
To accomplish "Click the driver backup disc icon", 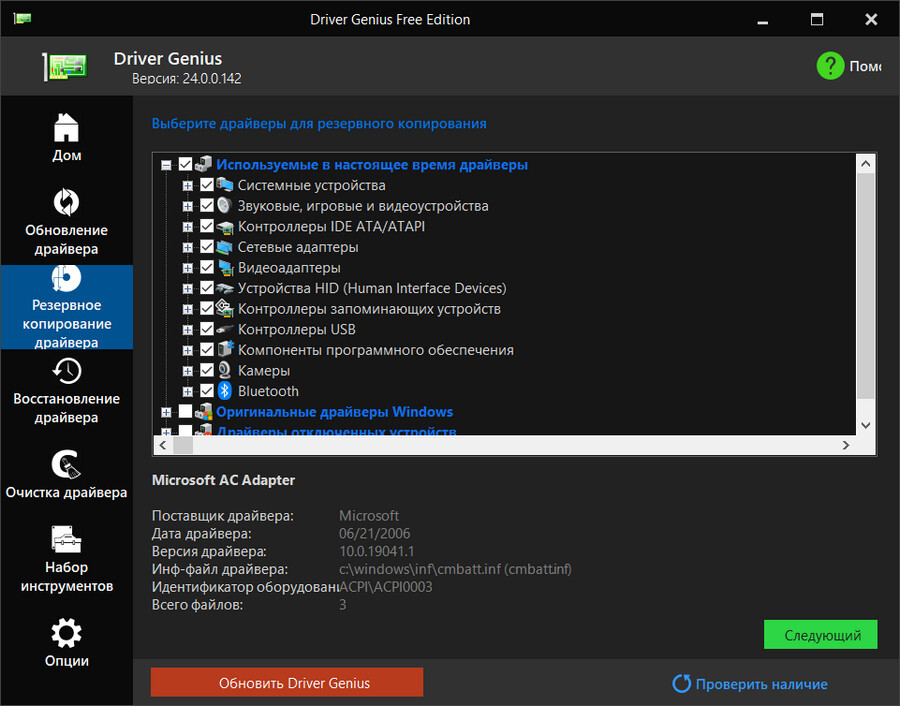I will click(x=66, y=278).
